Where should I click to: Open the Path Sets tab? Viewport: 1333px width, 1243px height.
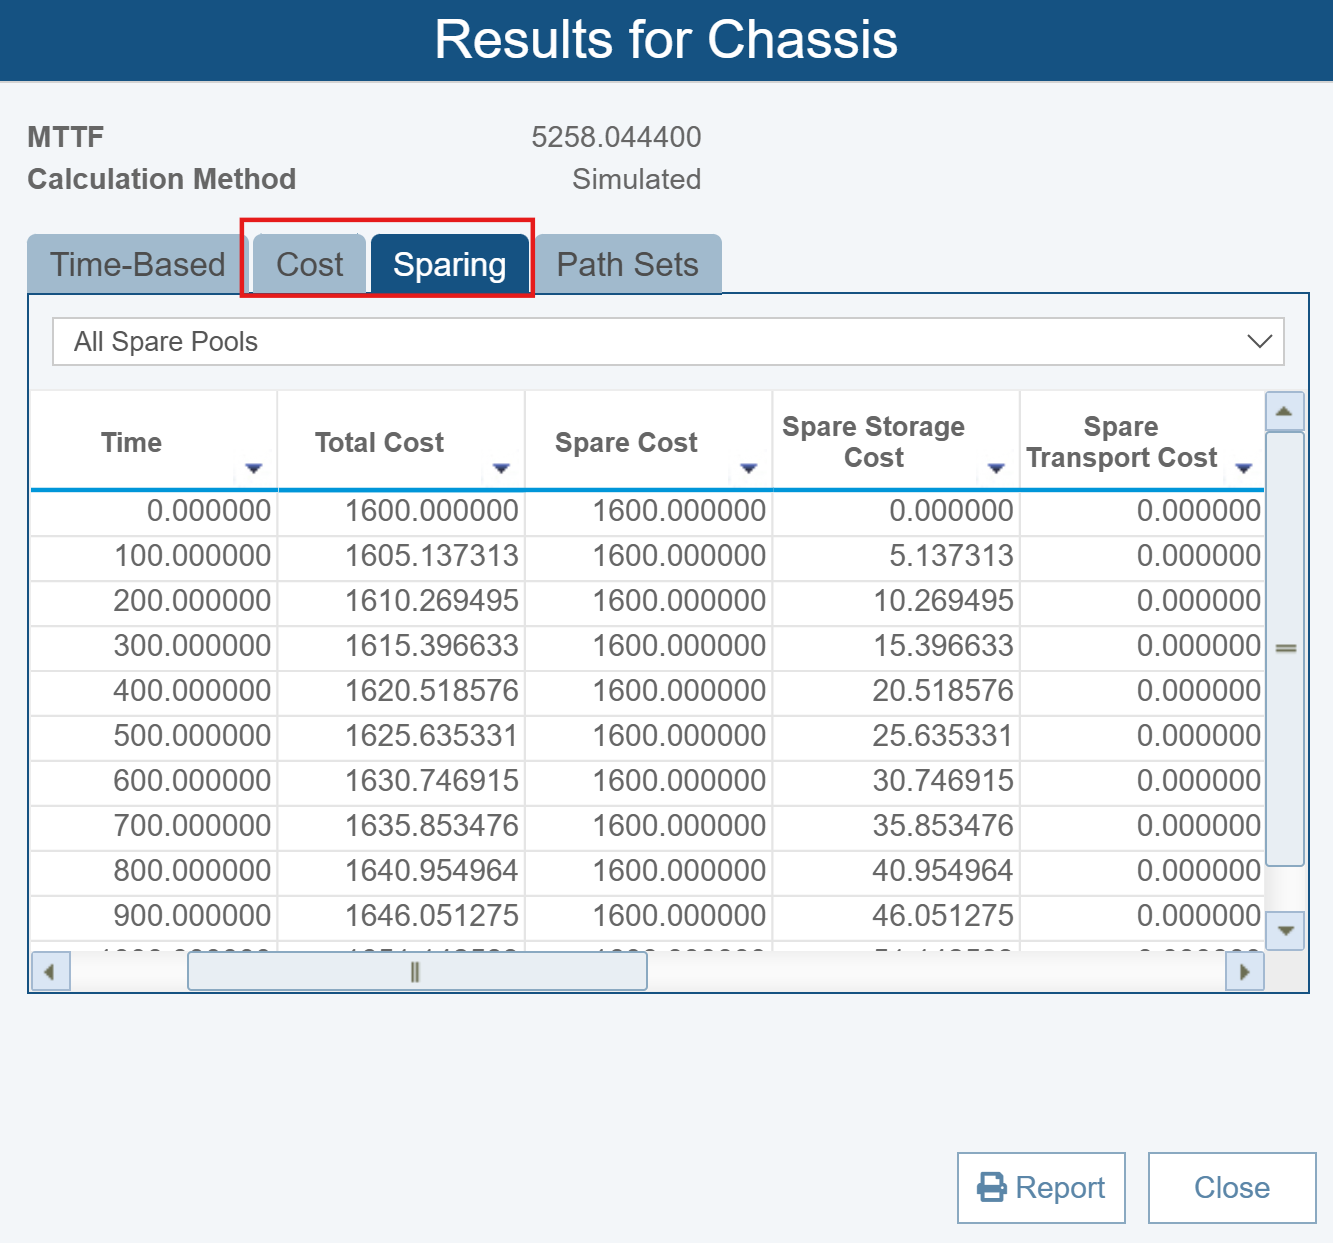627,265
